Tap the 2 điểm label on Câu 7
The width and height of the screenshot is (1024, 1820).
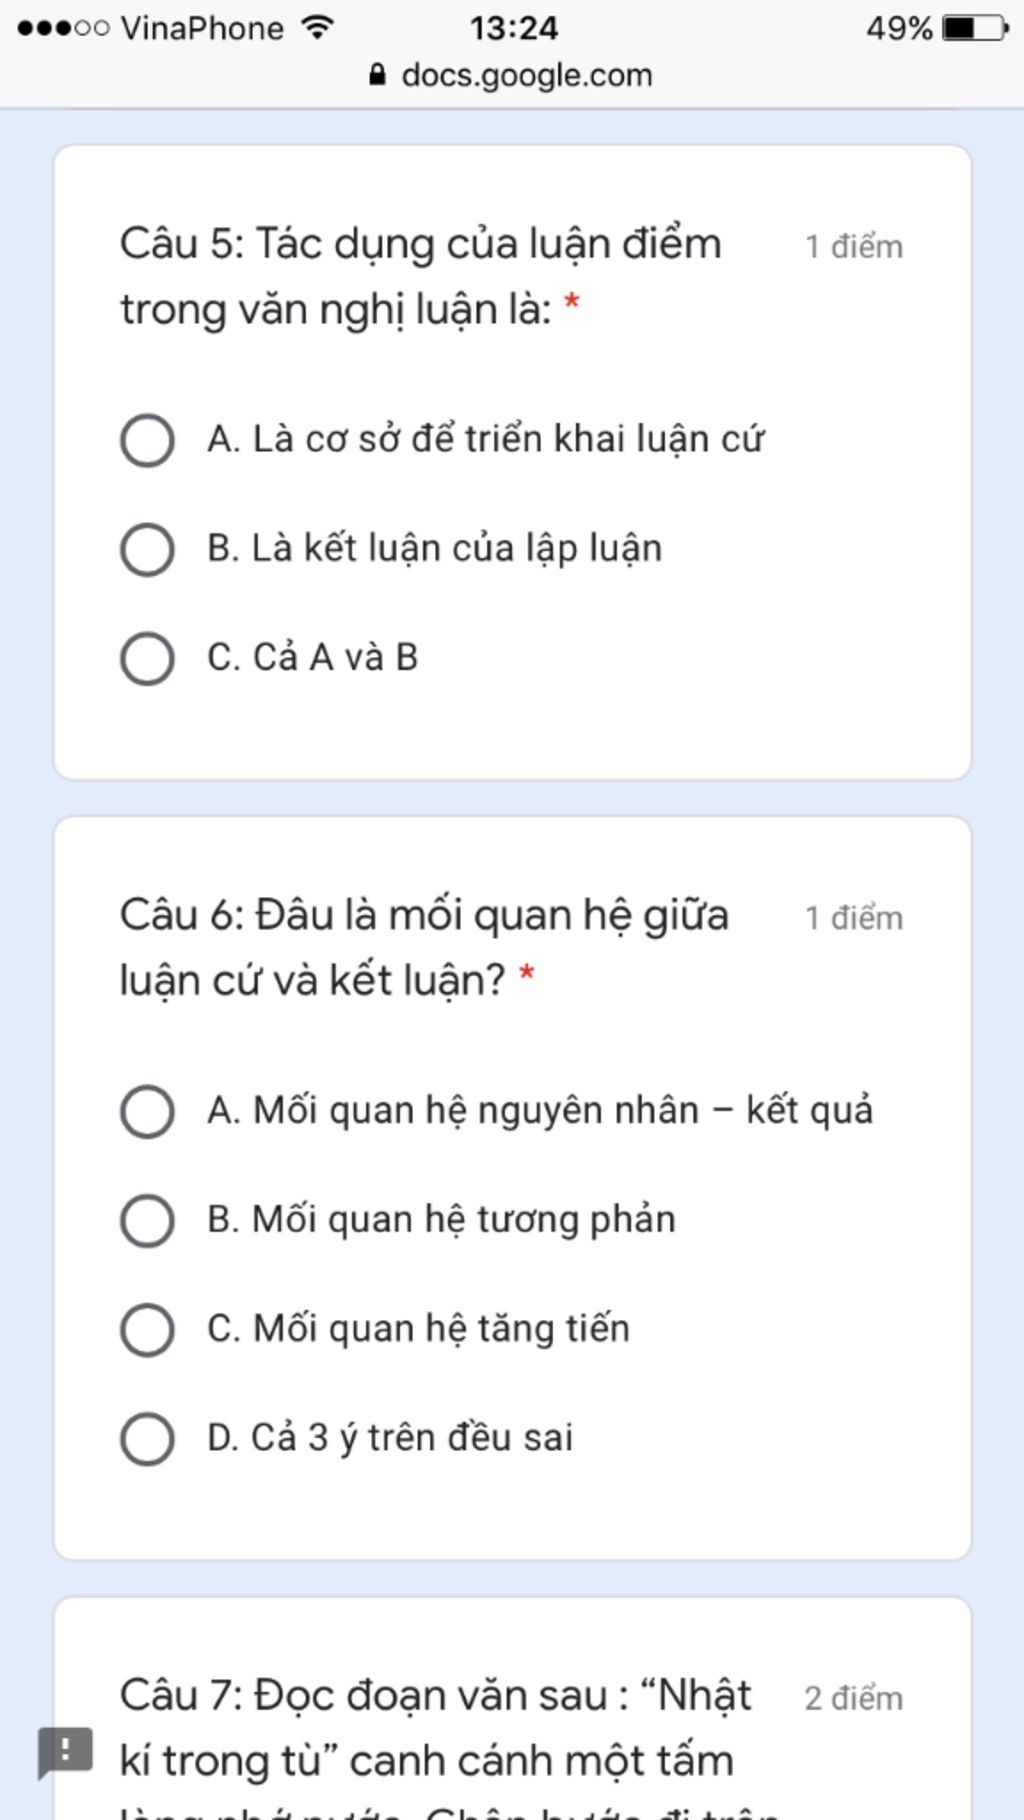tap(854, 1698)
